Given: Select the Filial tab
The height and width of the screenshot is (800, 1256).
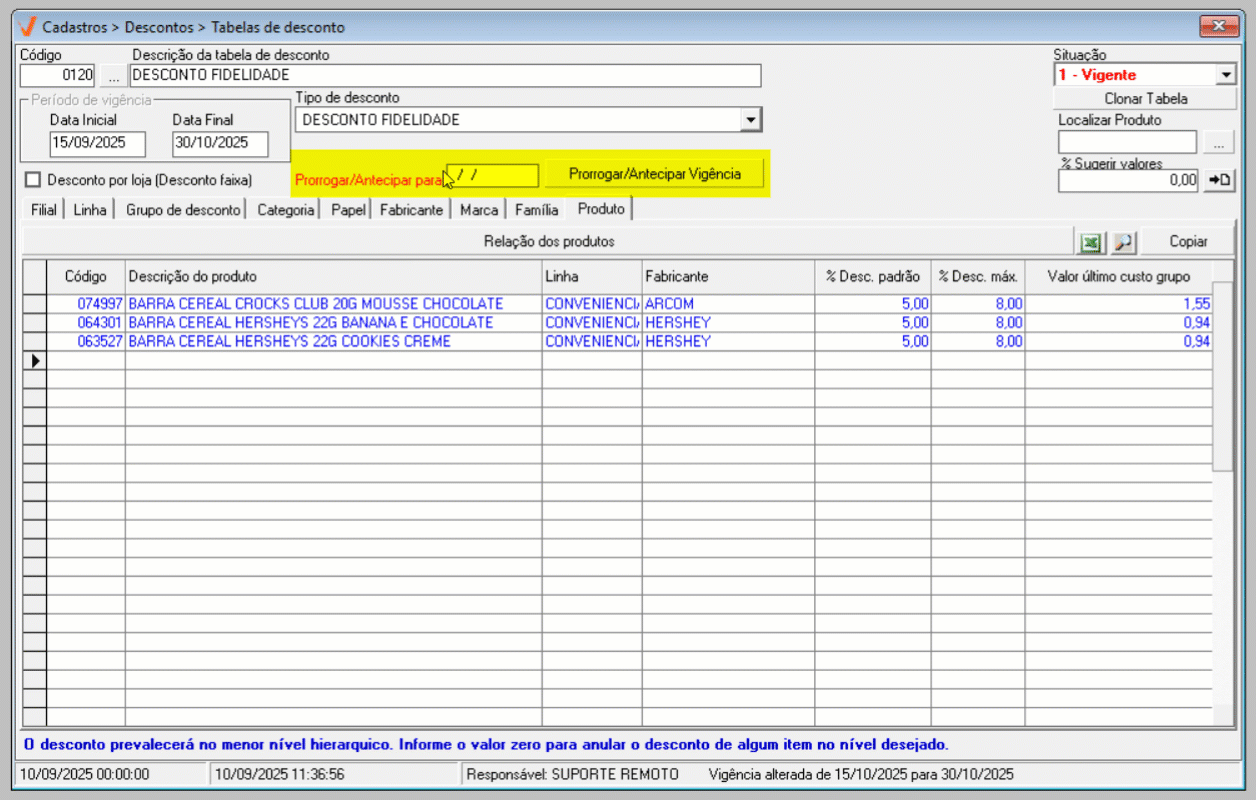Looking at the screenshot, I should (x=44, y=210).
